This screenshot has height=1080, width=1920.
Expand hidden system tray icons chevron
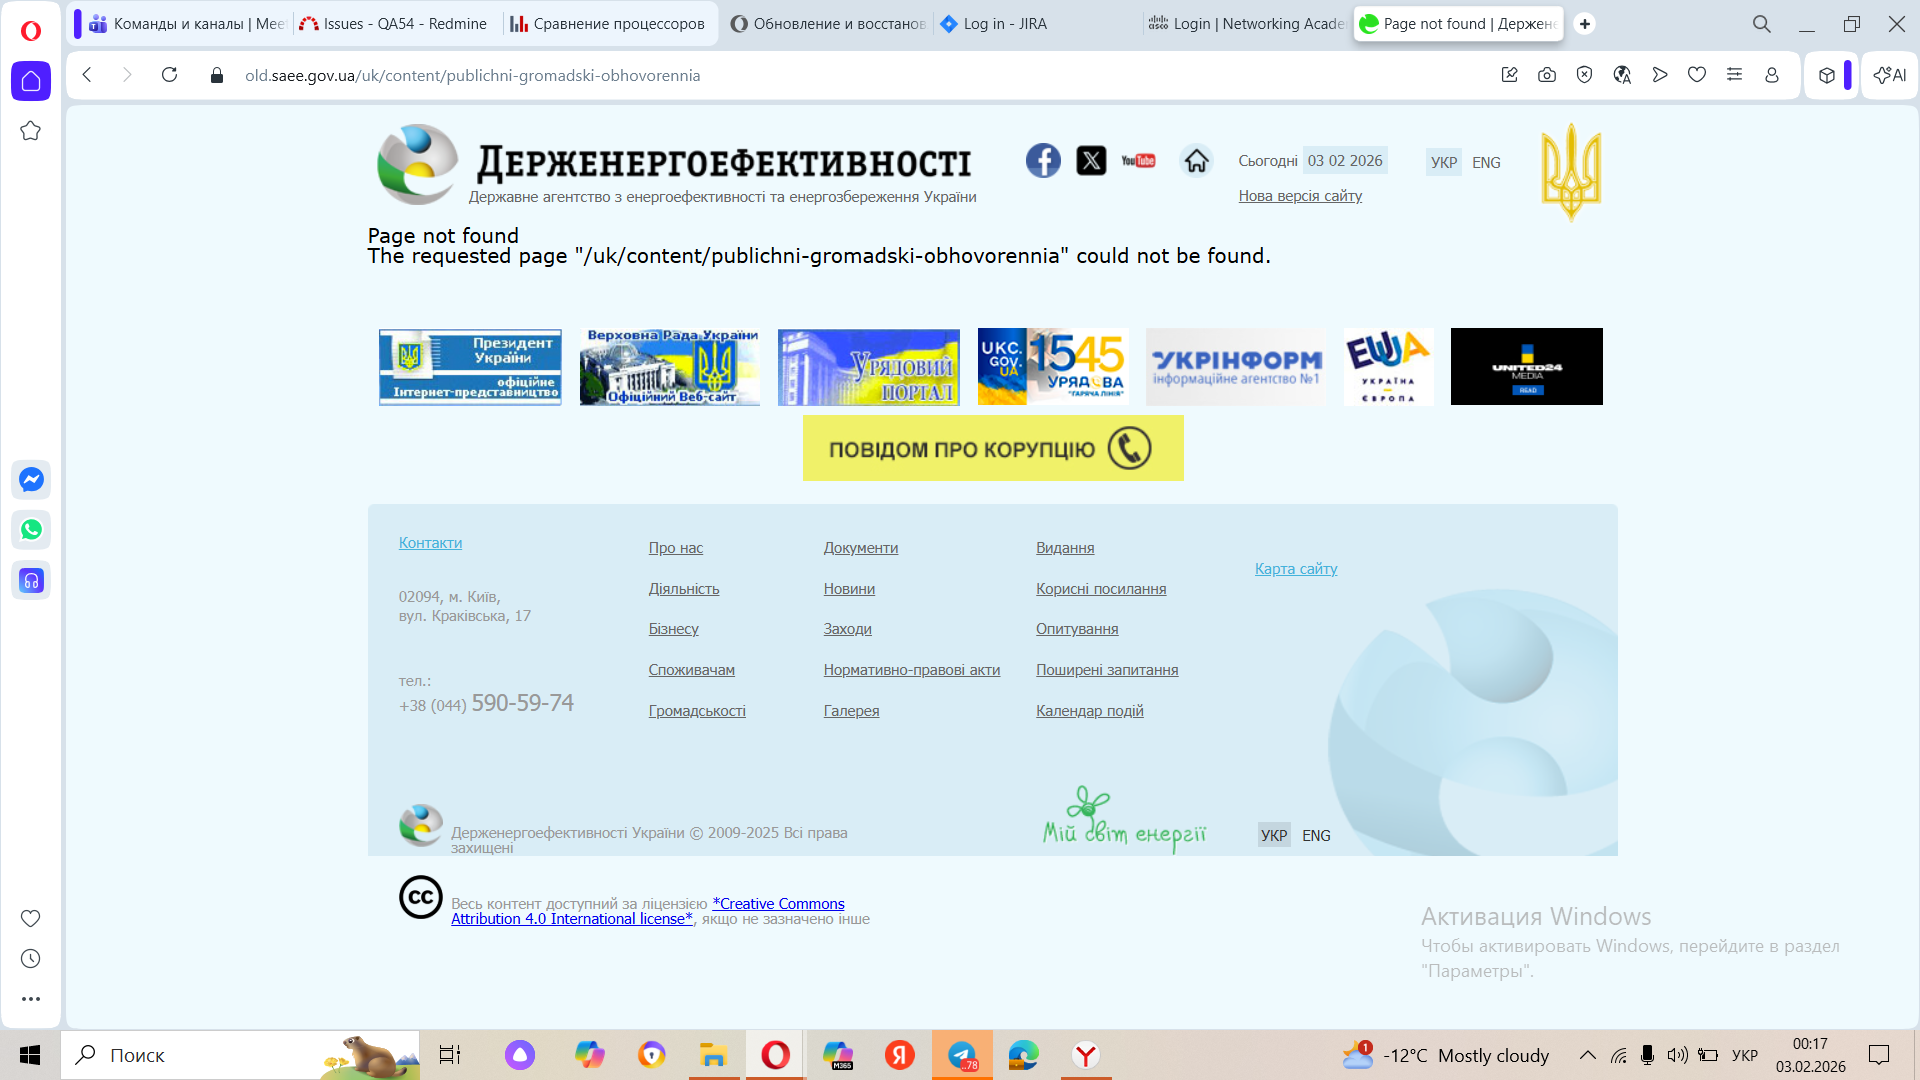pyautogui.click(x=1587, y=1055)
